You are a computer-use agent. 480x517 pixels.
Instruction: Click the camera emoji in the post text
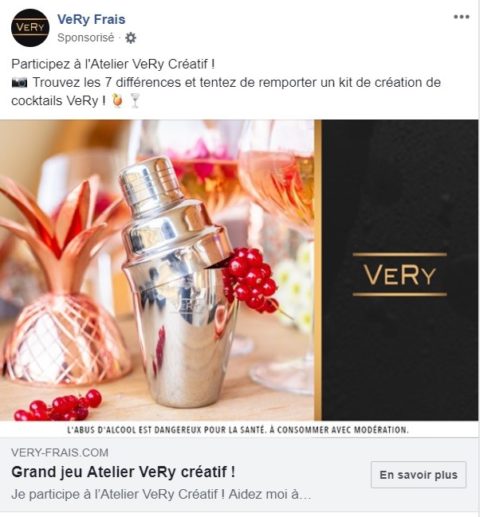(19, 83)
